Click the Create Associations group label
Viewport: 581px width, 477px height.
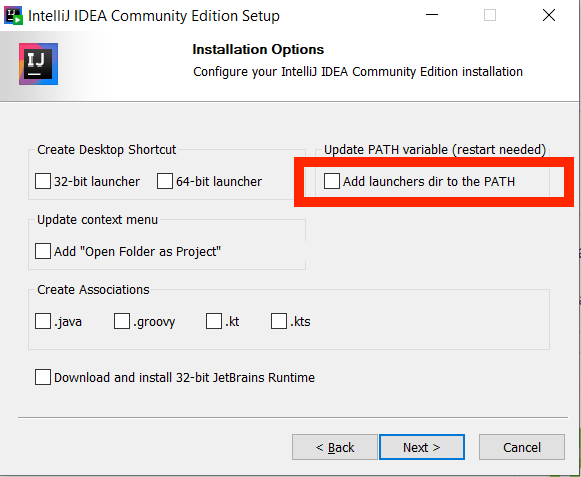(x=93, y=289)
